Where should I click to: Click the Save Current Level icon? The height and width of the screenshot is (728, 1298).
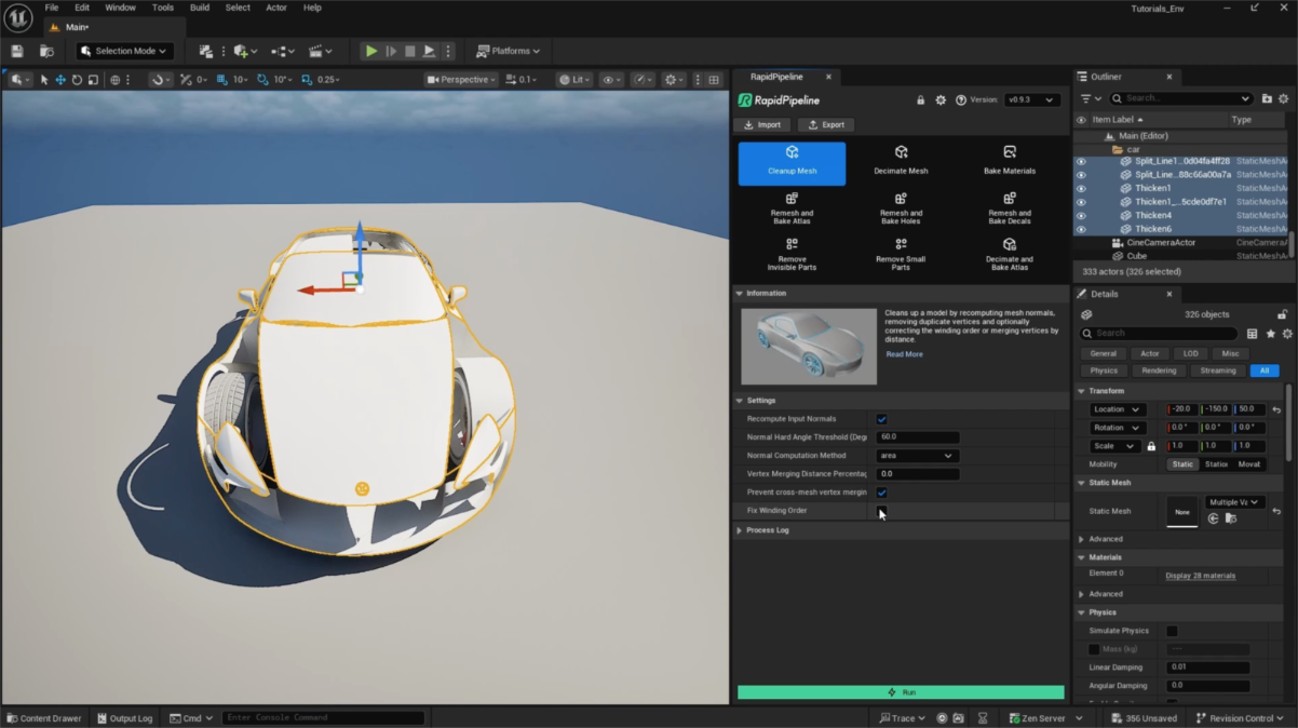pos(17,51)
